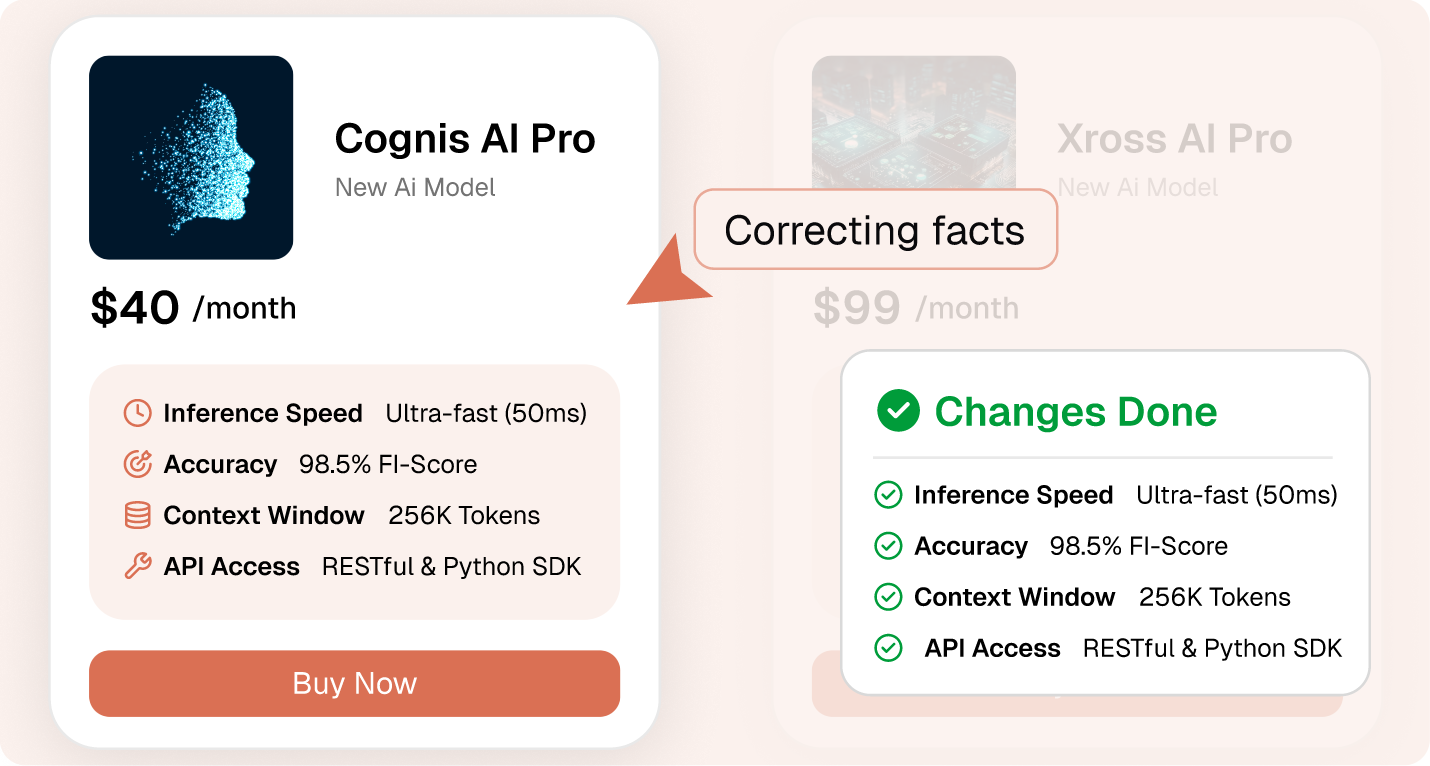Click the clock icon beside Inference Speed
1430x766 pixels.
click(x=137, y=413)
